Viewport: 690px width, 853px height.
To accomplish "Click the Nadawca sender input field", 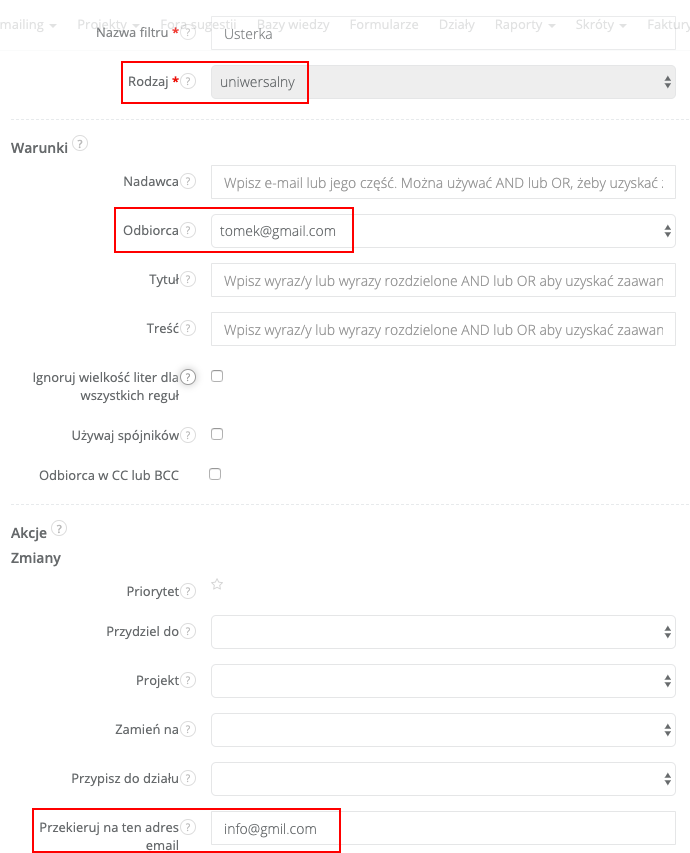I will coord(443,183).
